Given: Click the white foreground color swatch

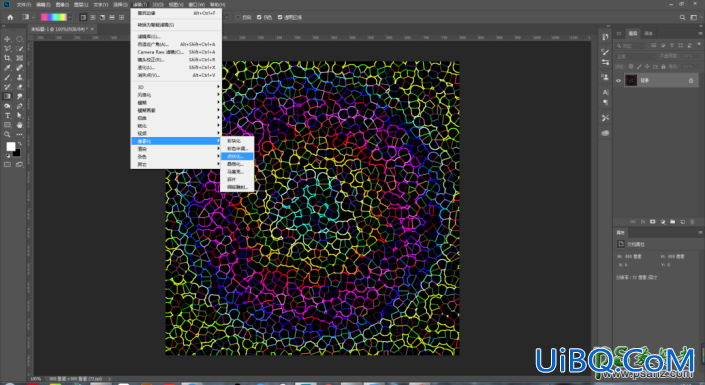Looking at the screenshot, I should pyautogui.click(x=10, y=147).
